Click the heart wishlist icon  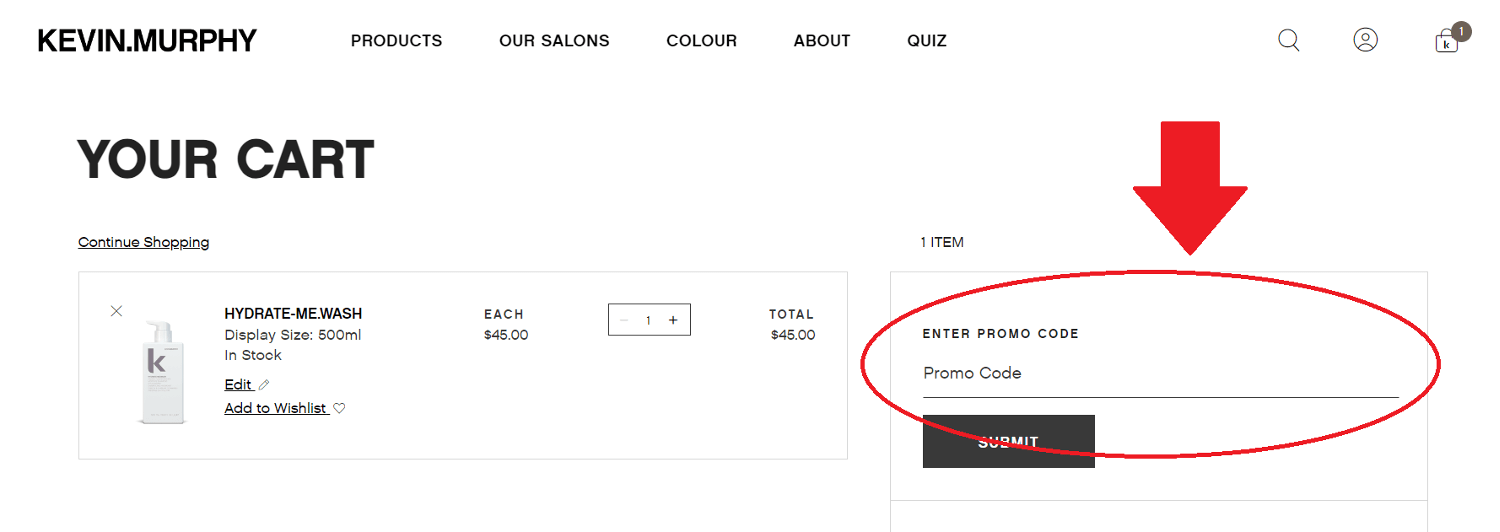[339, 408]
